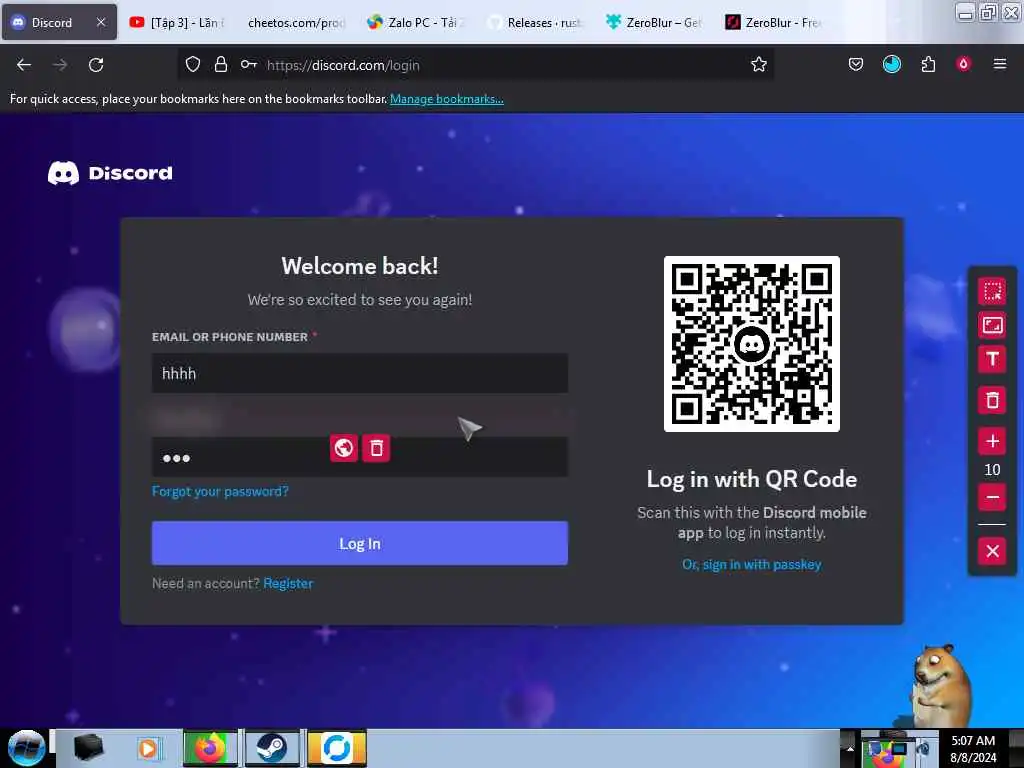
Task: Open the Windows Start button
Action: 26,748
